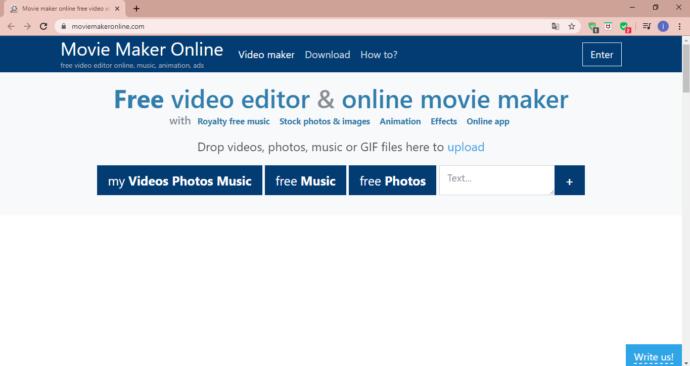
Task: Open the free Music button
Action: tap(305, 180)
